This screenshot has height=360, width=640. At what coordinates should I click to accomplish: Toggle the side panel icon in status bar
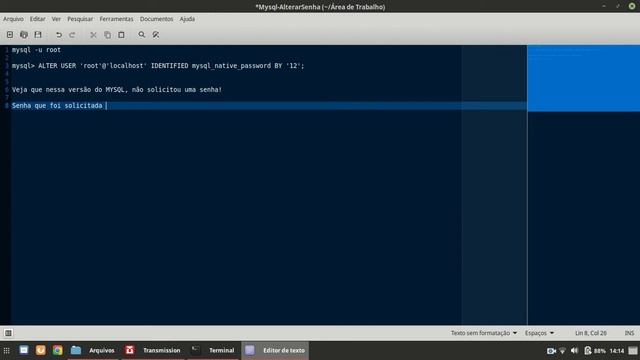pos(8,333)
